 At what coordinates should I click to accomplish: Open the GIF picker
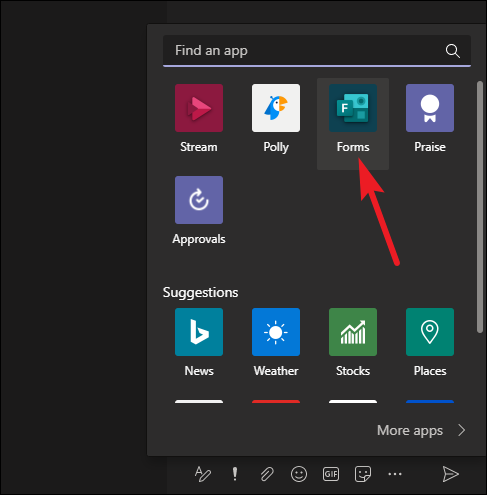331,474
